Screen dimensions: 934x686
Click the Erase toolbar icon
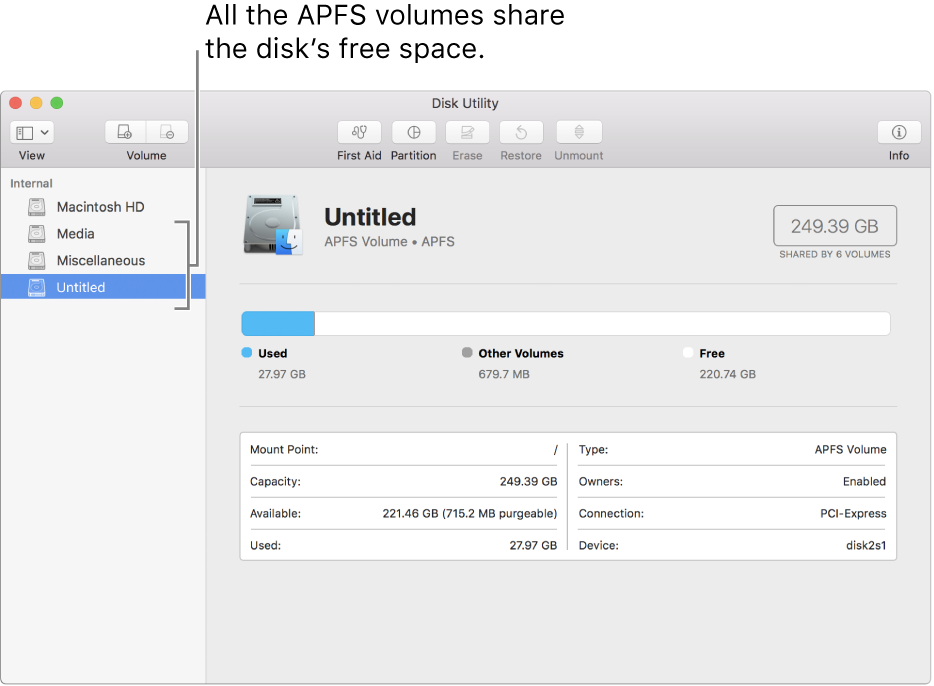point(467,132)
